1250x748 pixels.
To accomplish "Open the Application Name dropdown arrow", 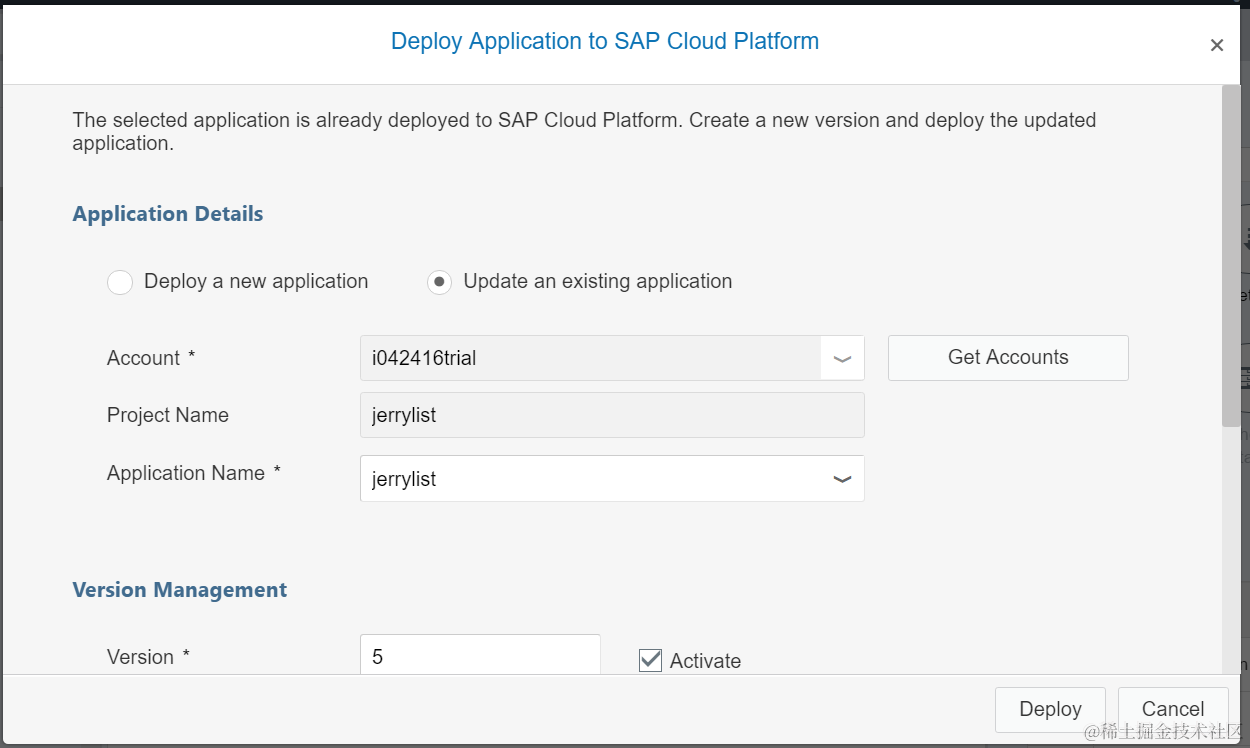I will (x=842, y=479).
